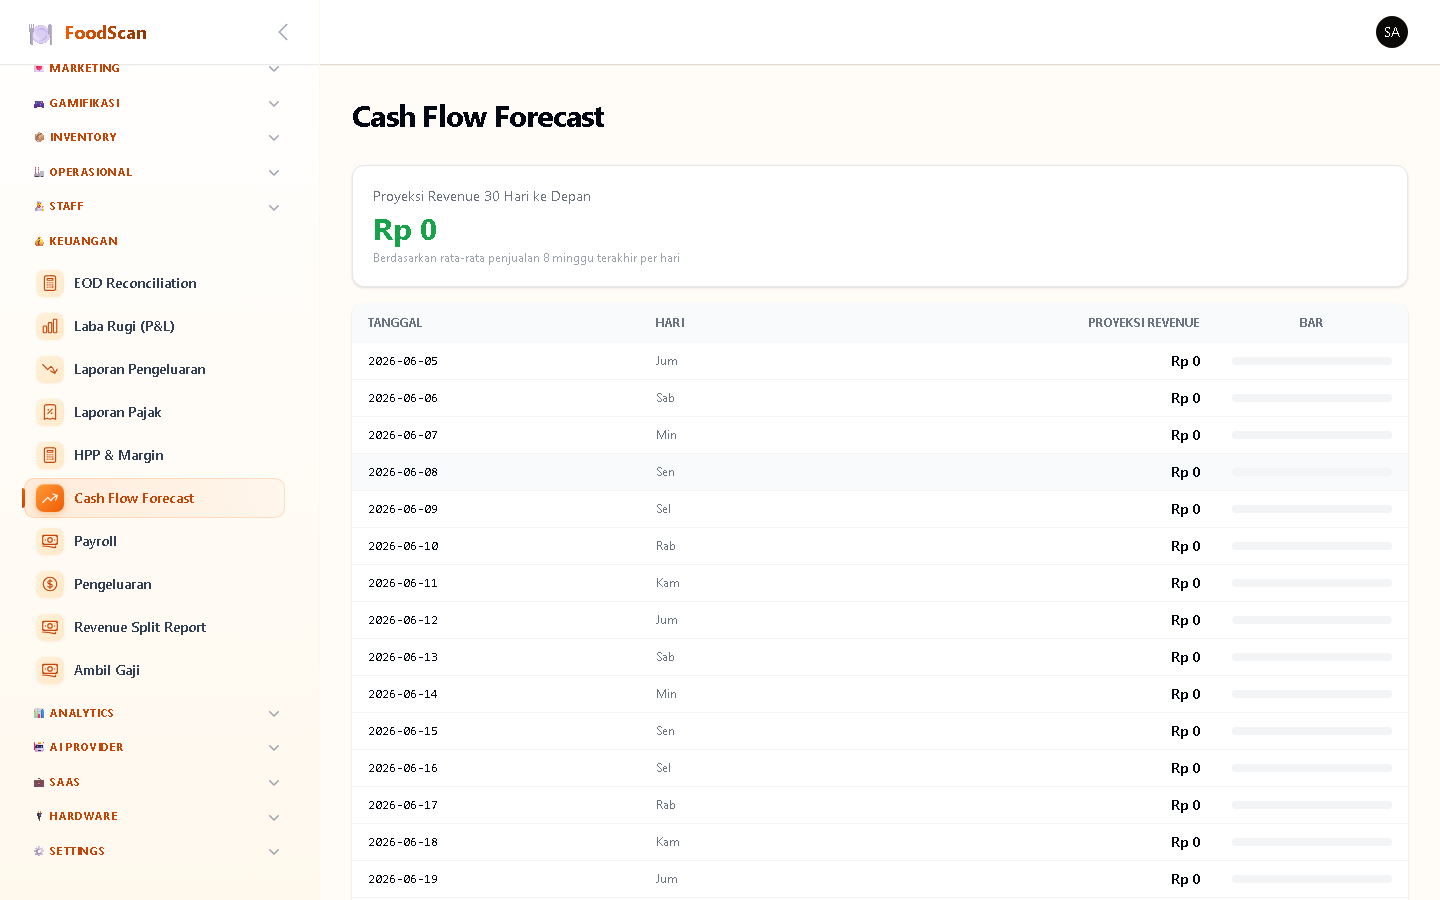The width and height of the screenshot is (1440, 900).
Task: Click the Min day cell for 2026-06-14
Action: [x=666, y=694]
